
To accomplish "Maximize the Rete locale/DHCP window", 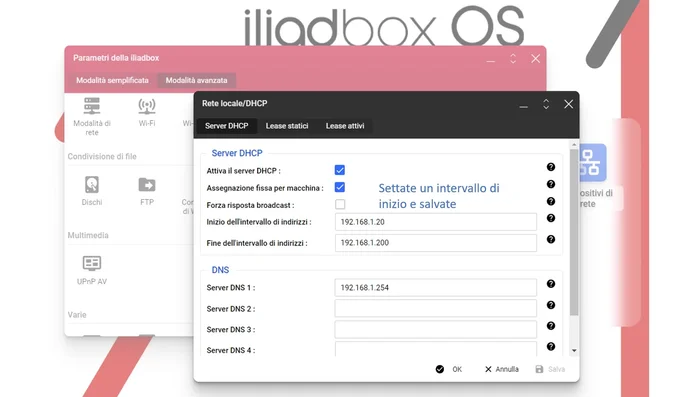I will click(546, 104).
